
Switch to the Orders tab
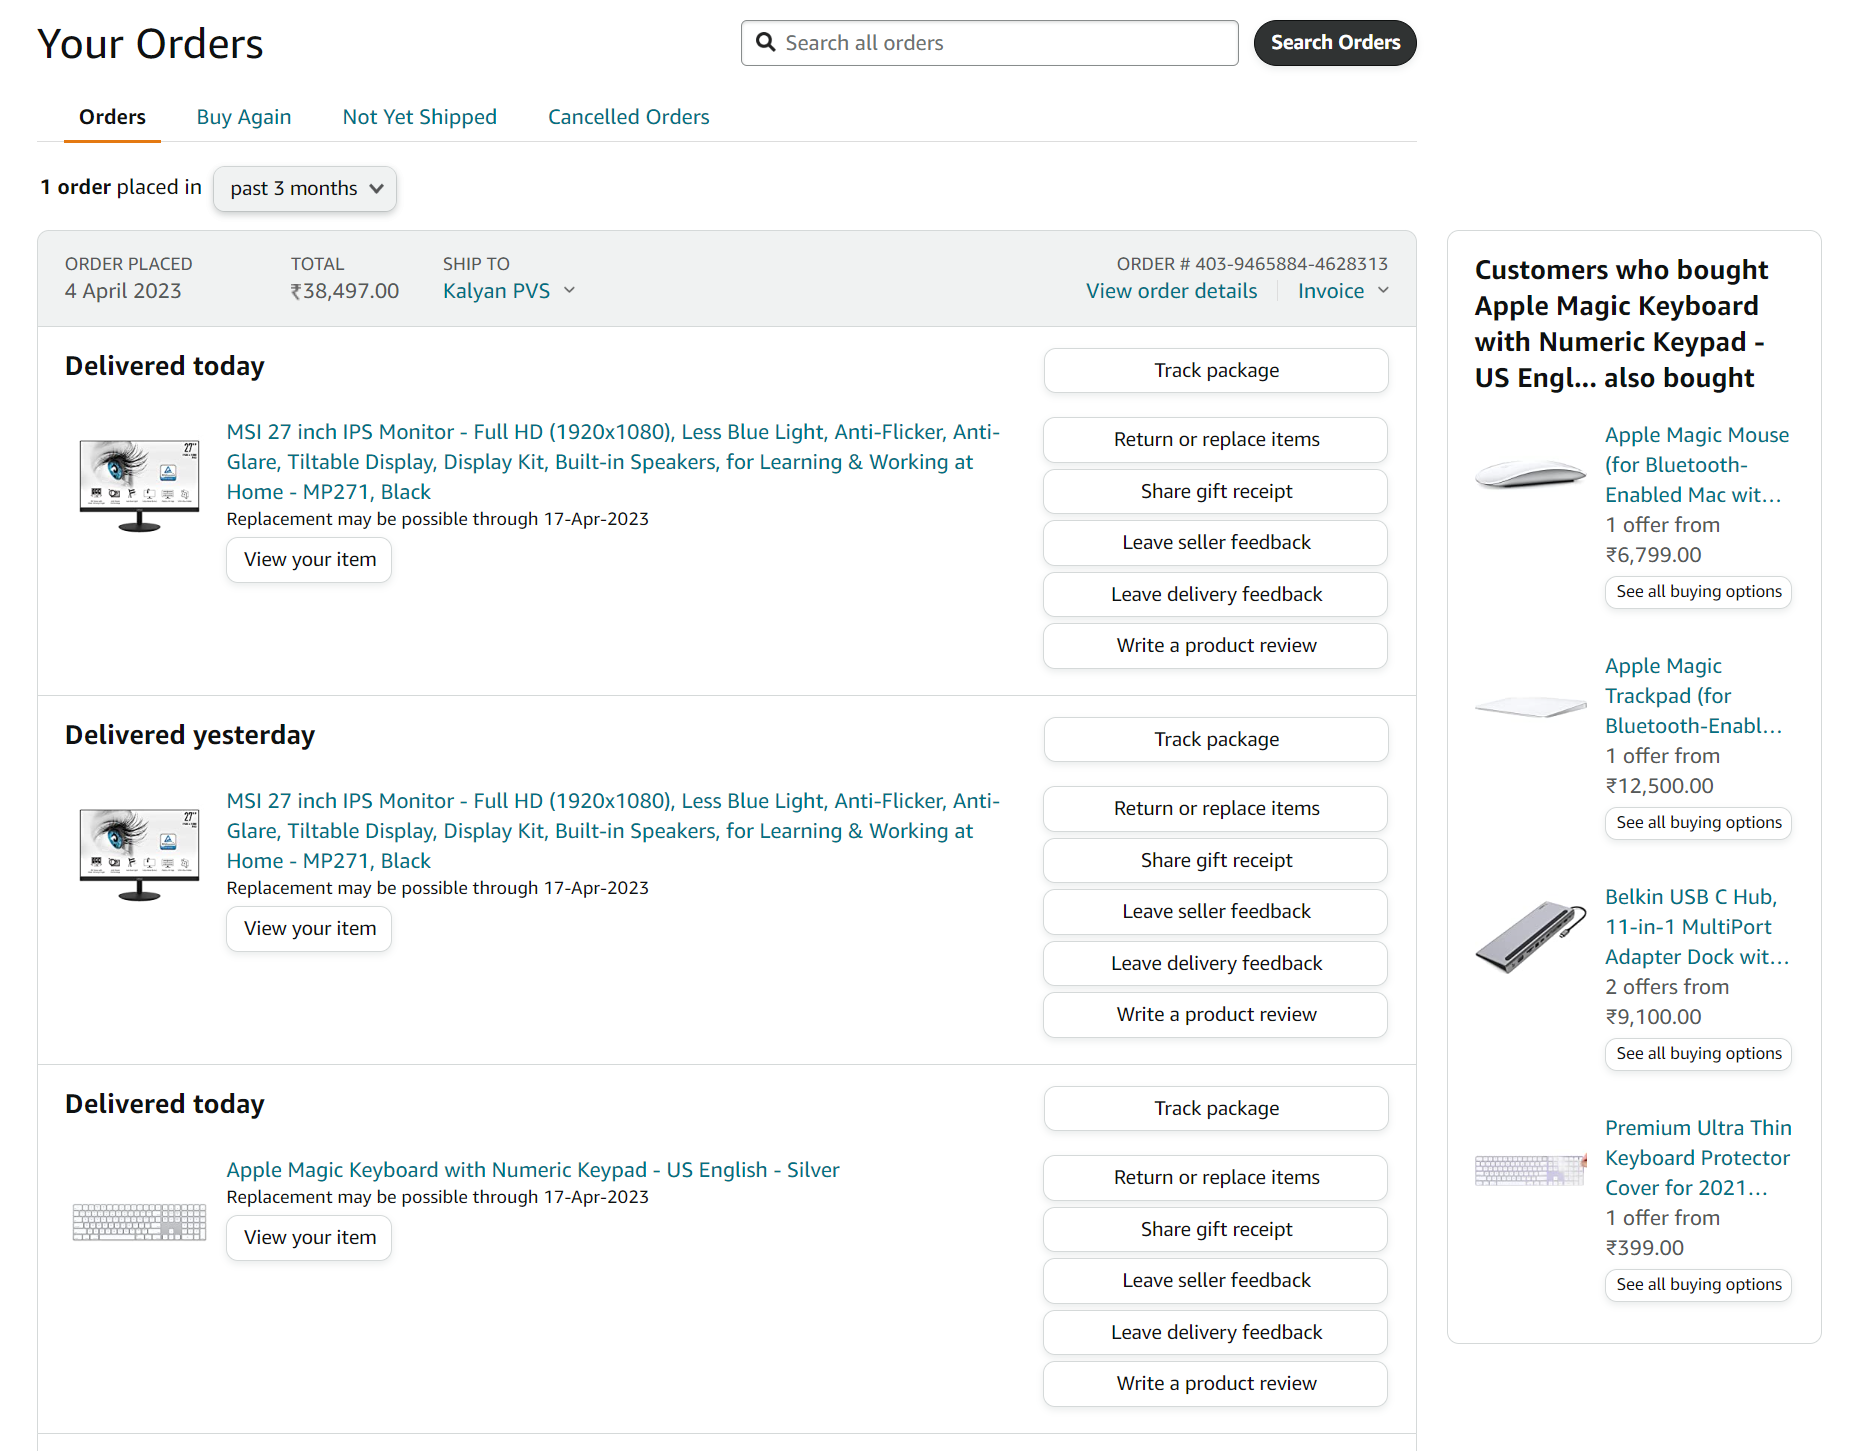112,117
